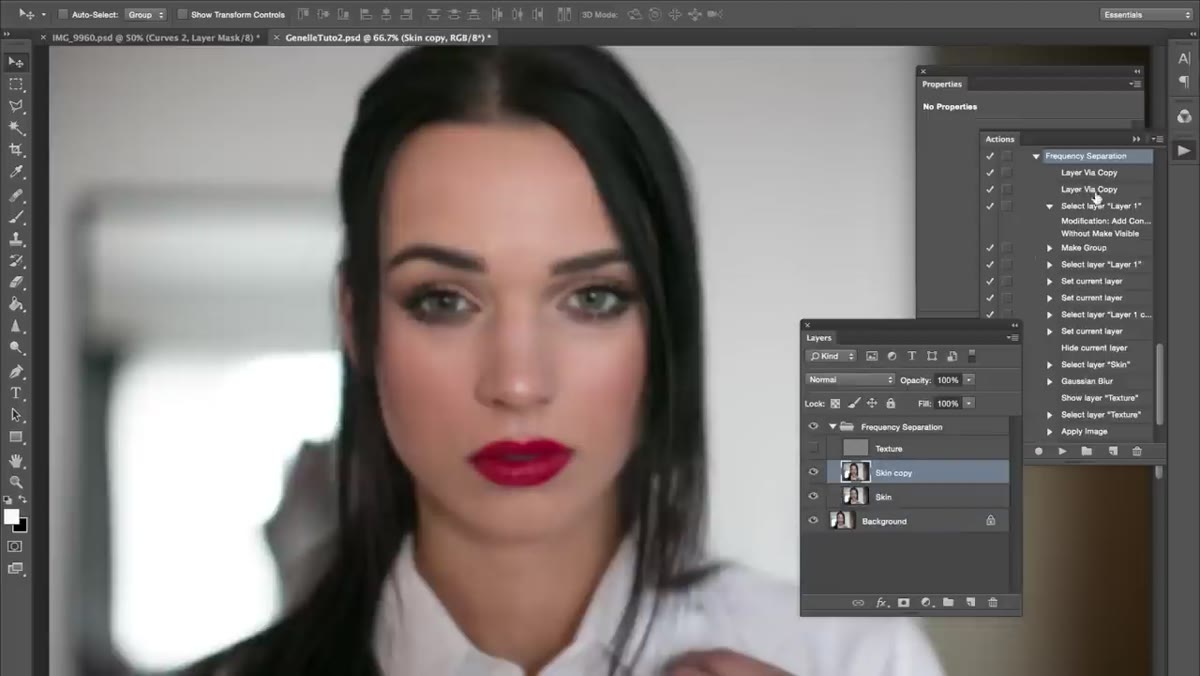
Task: Delete action with Actions trash icon
Action: [x=1136, y=451]
